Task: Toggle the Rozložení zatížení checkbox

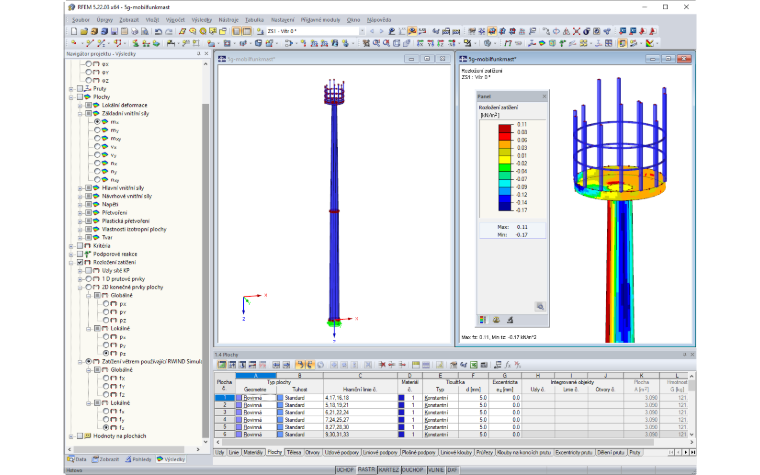Action: click(x=80, y=262)
